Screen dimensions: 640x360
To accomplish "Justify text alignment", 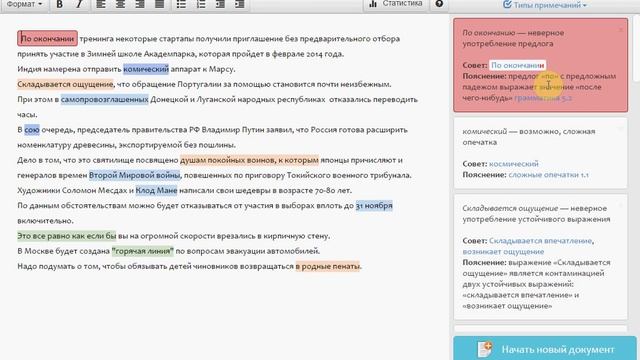I will click(x=160, y=4).
